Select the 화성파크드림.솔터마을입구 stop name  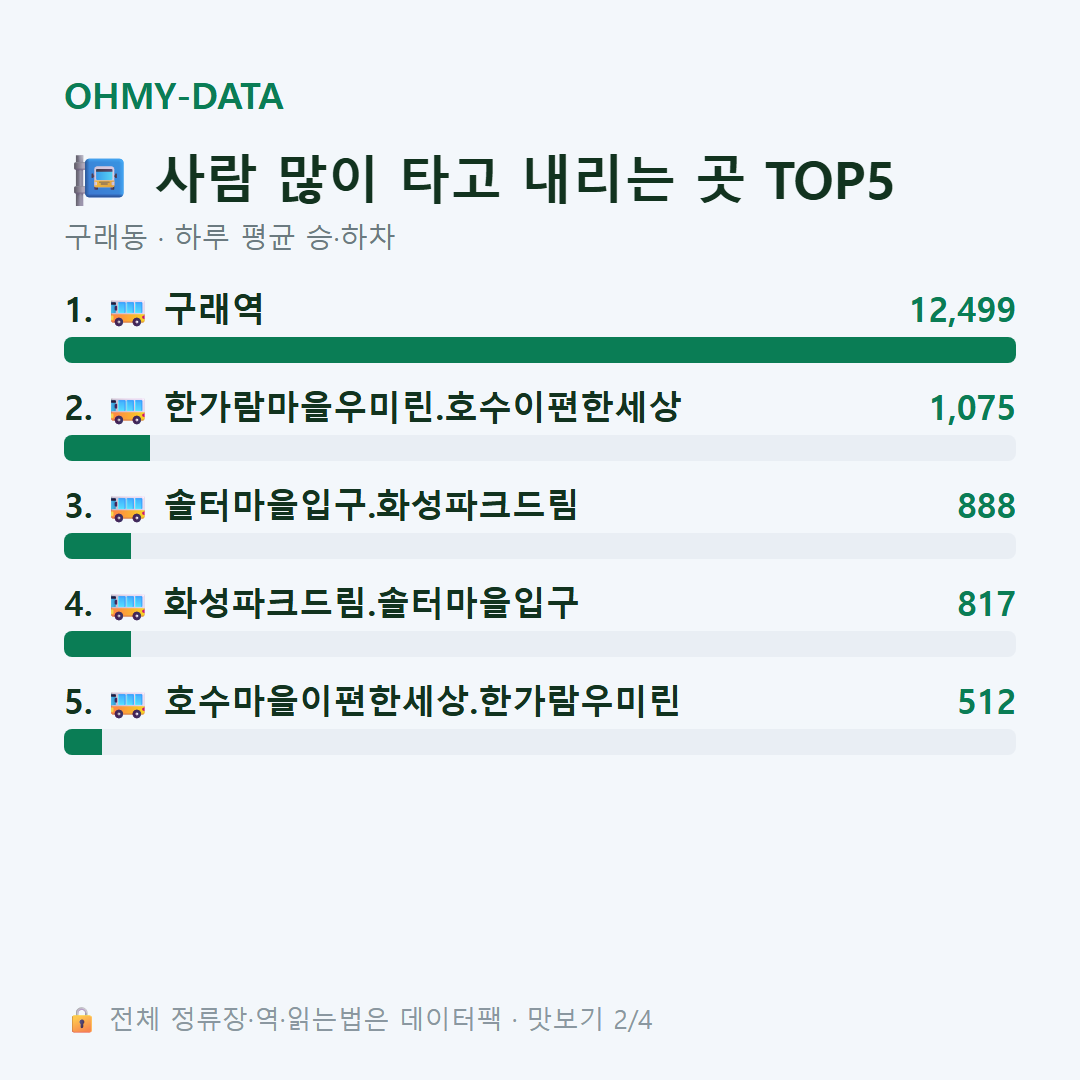(x=371, y=603)
